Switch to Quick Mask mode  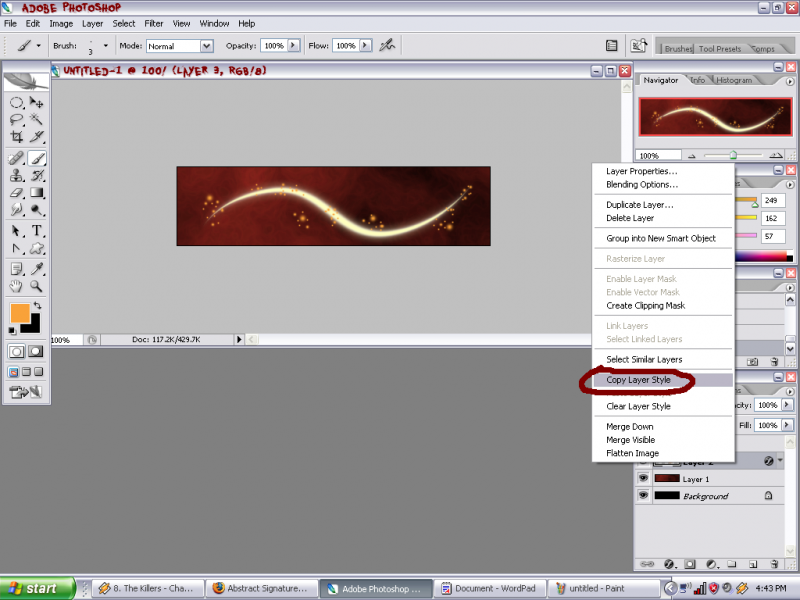[x=36, y=352]
